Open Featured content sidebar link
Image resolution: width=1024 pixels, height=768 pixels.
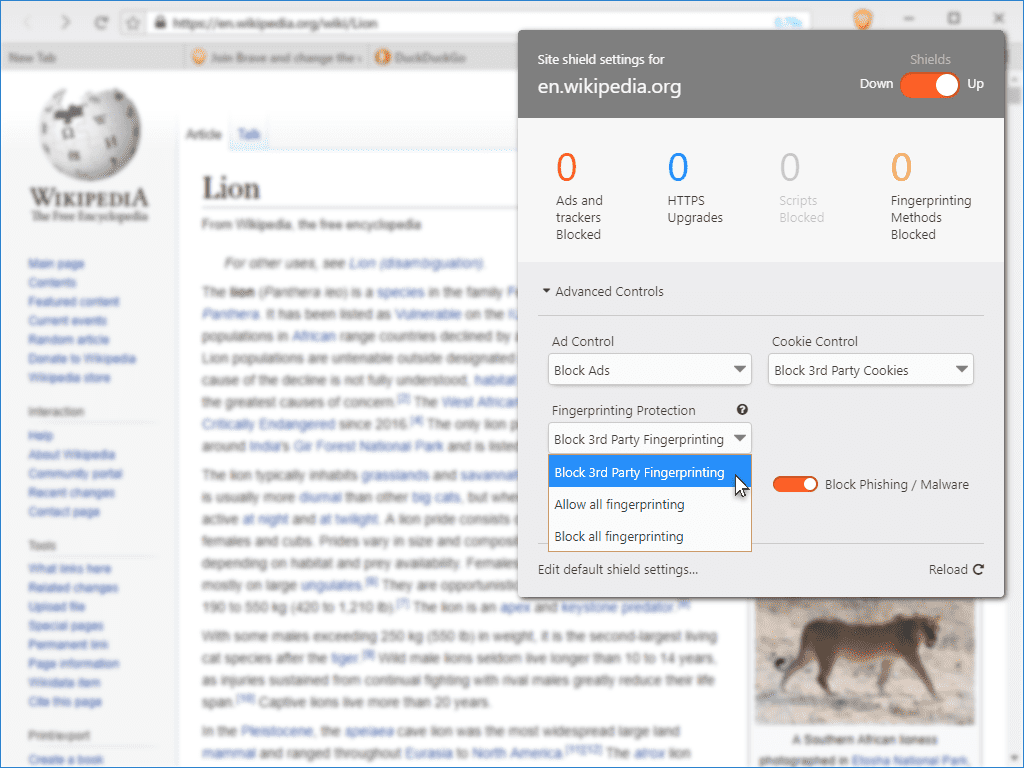point(74,302)
